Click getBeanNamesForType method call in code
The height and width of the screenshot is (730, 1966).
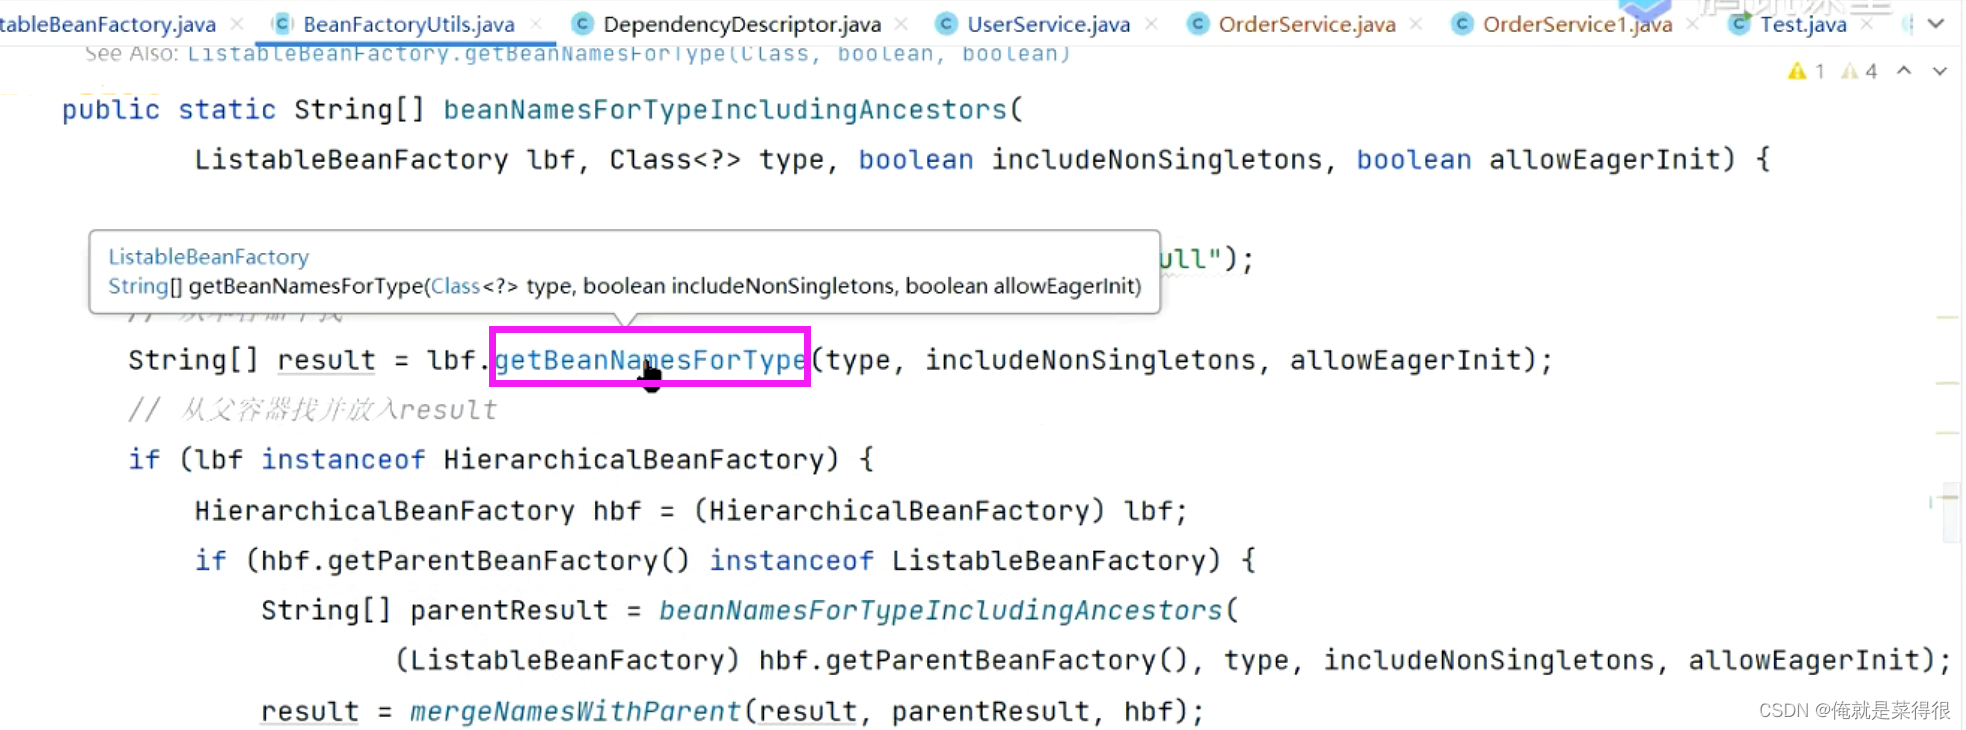tap(650, 360)
